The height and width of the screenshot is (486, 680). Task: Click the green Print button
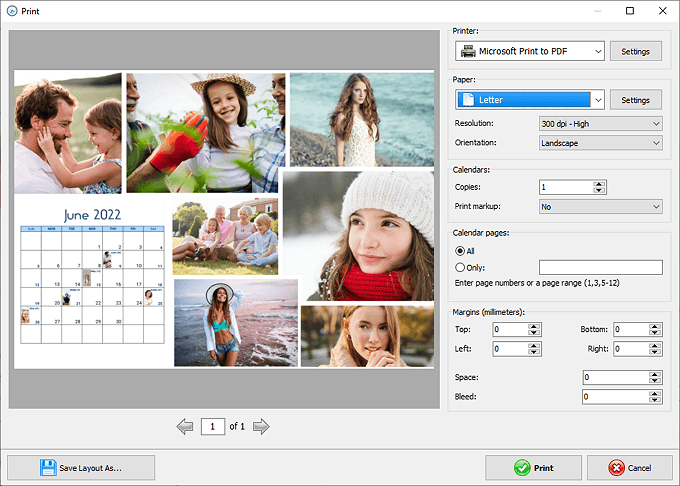coord(533,468)
